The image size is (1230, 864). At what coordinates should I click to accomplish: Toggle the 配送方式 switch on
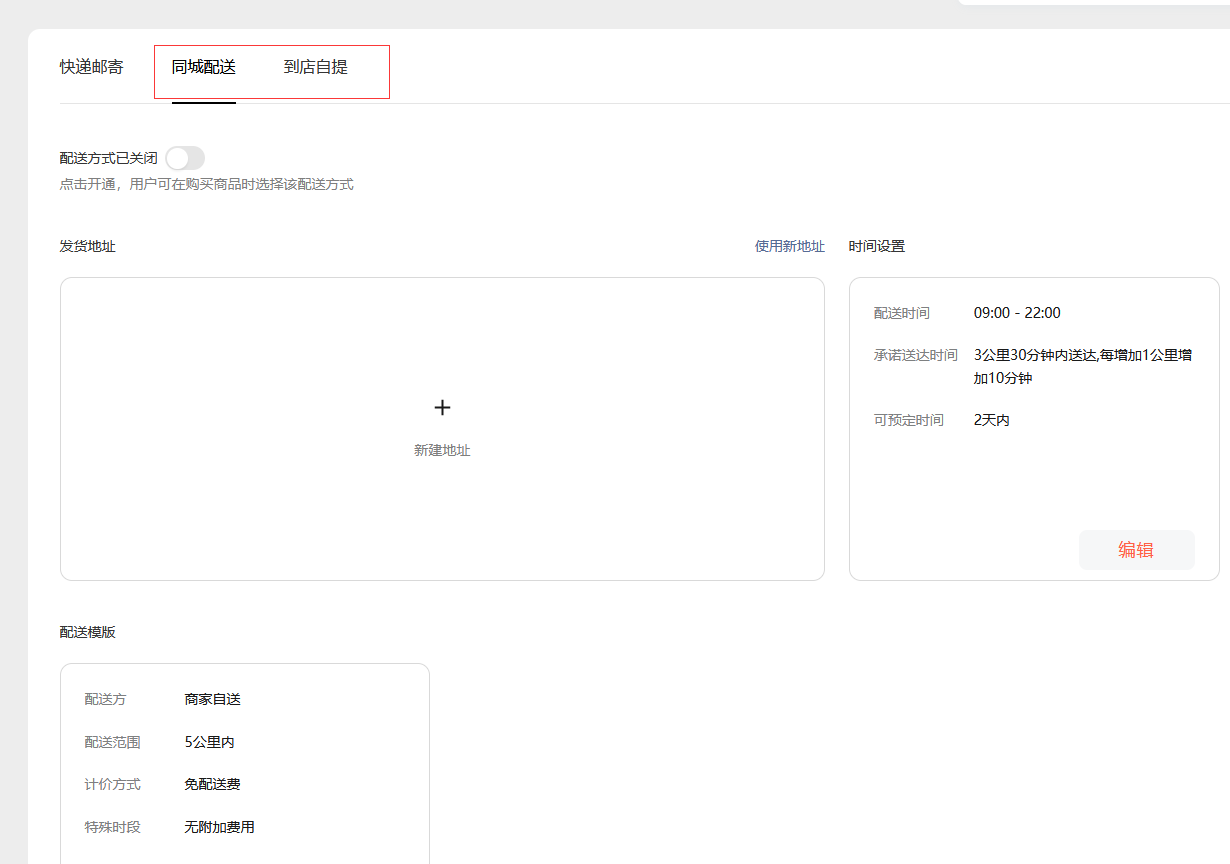185,158
